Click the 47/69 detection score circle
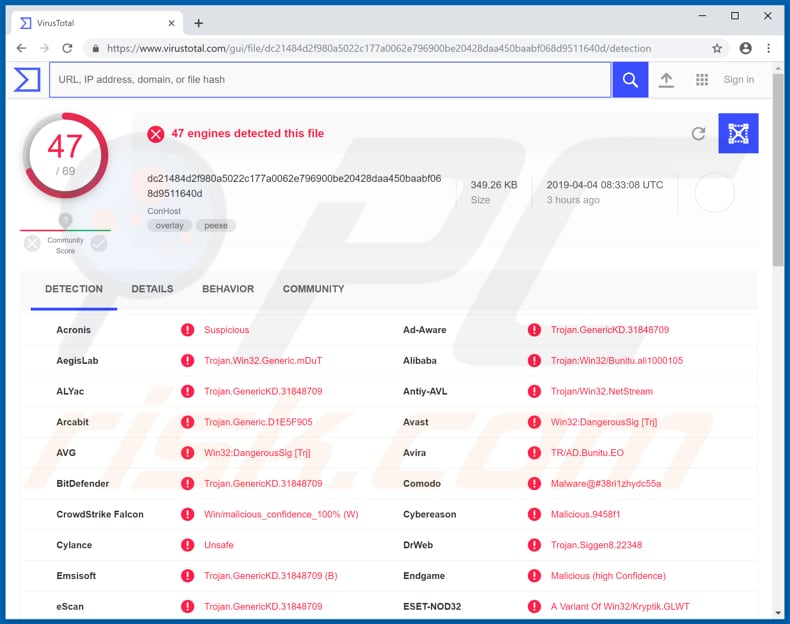Screen dimensions: 790x624 point(65,156)
